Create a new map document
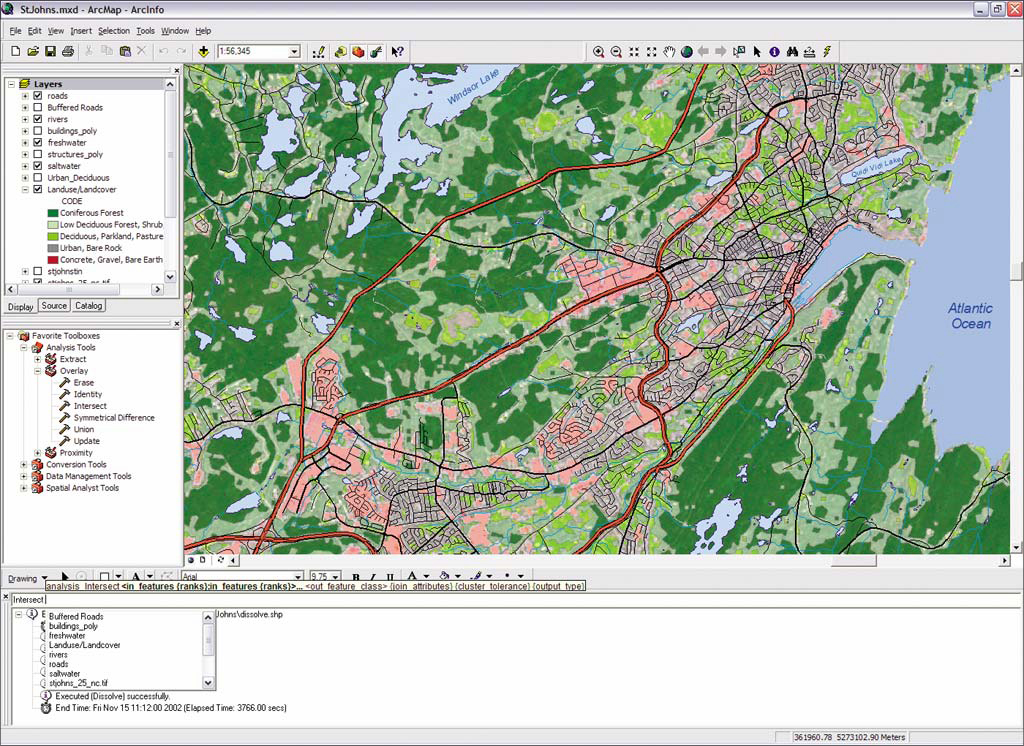Viewport: 1024px width, 746px height. click(16, 52)
